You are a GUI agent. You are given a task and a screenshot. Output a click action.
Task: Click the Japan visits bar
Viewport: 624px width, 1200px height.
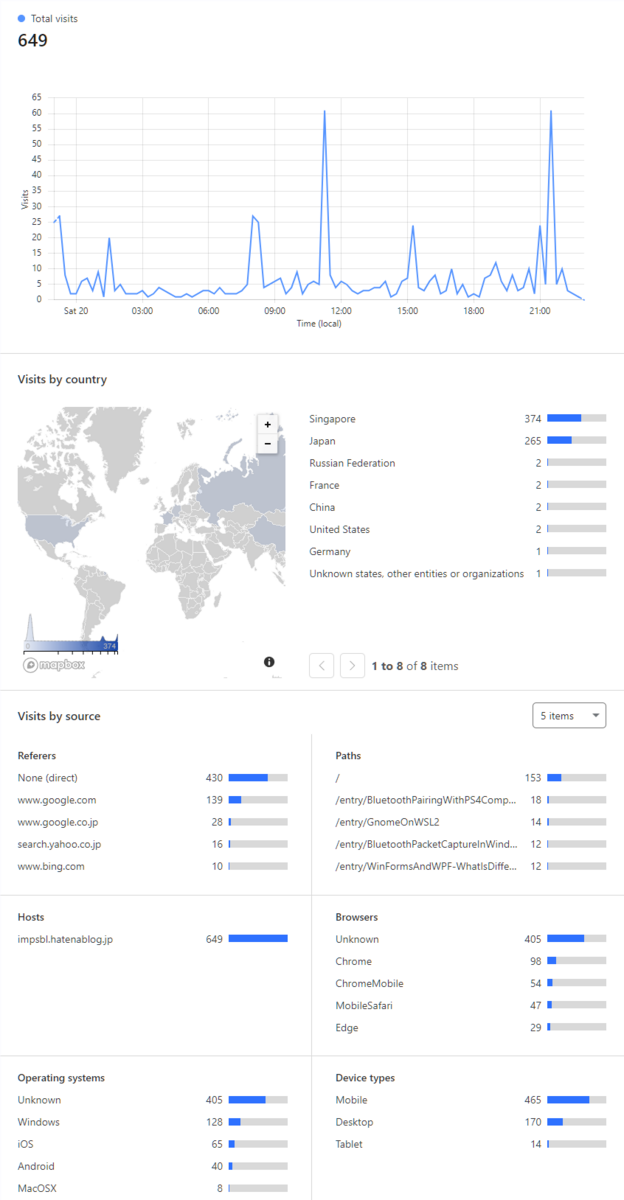(x=576, y=441)
